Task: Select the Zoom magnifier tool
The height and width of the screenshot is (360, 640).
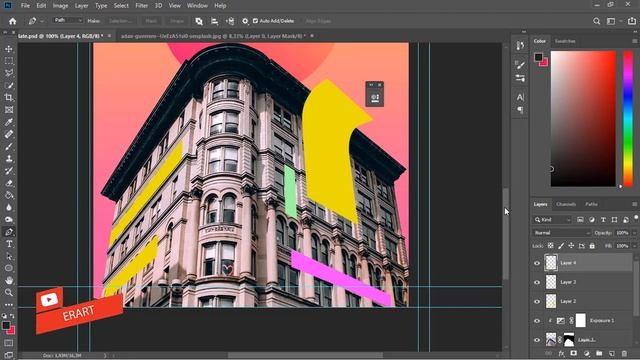Action: tap(9, 293)
